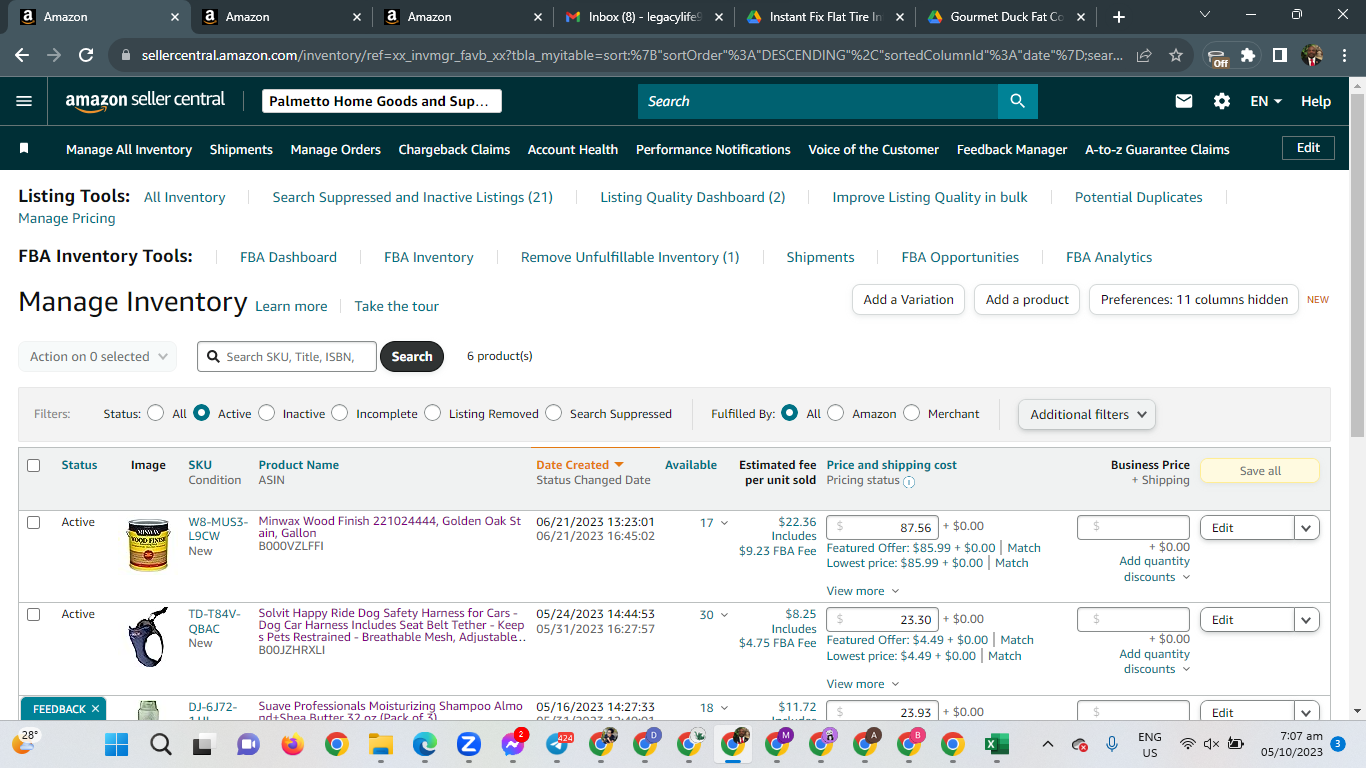The width and height of the screenshot is (1366, 768).
Task: Open a new browser tab with plus icon
Action: tap(1119, 17)
